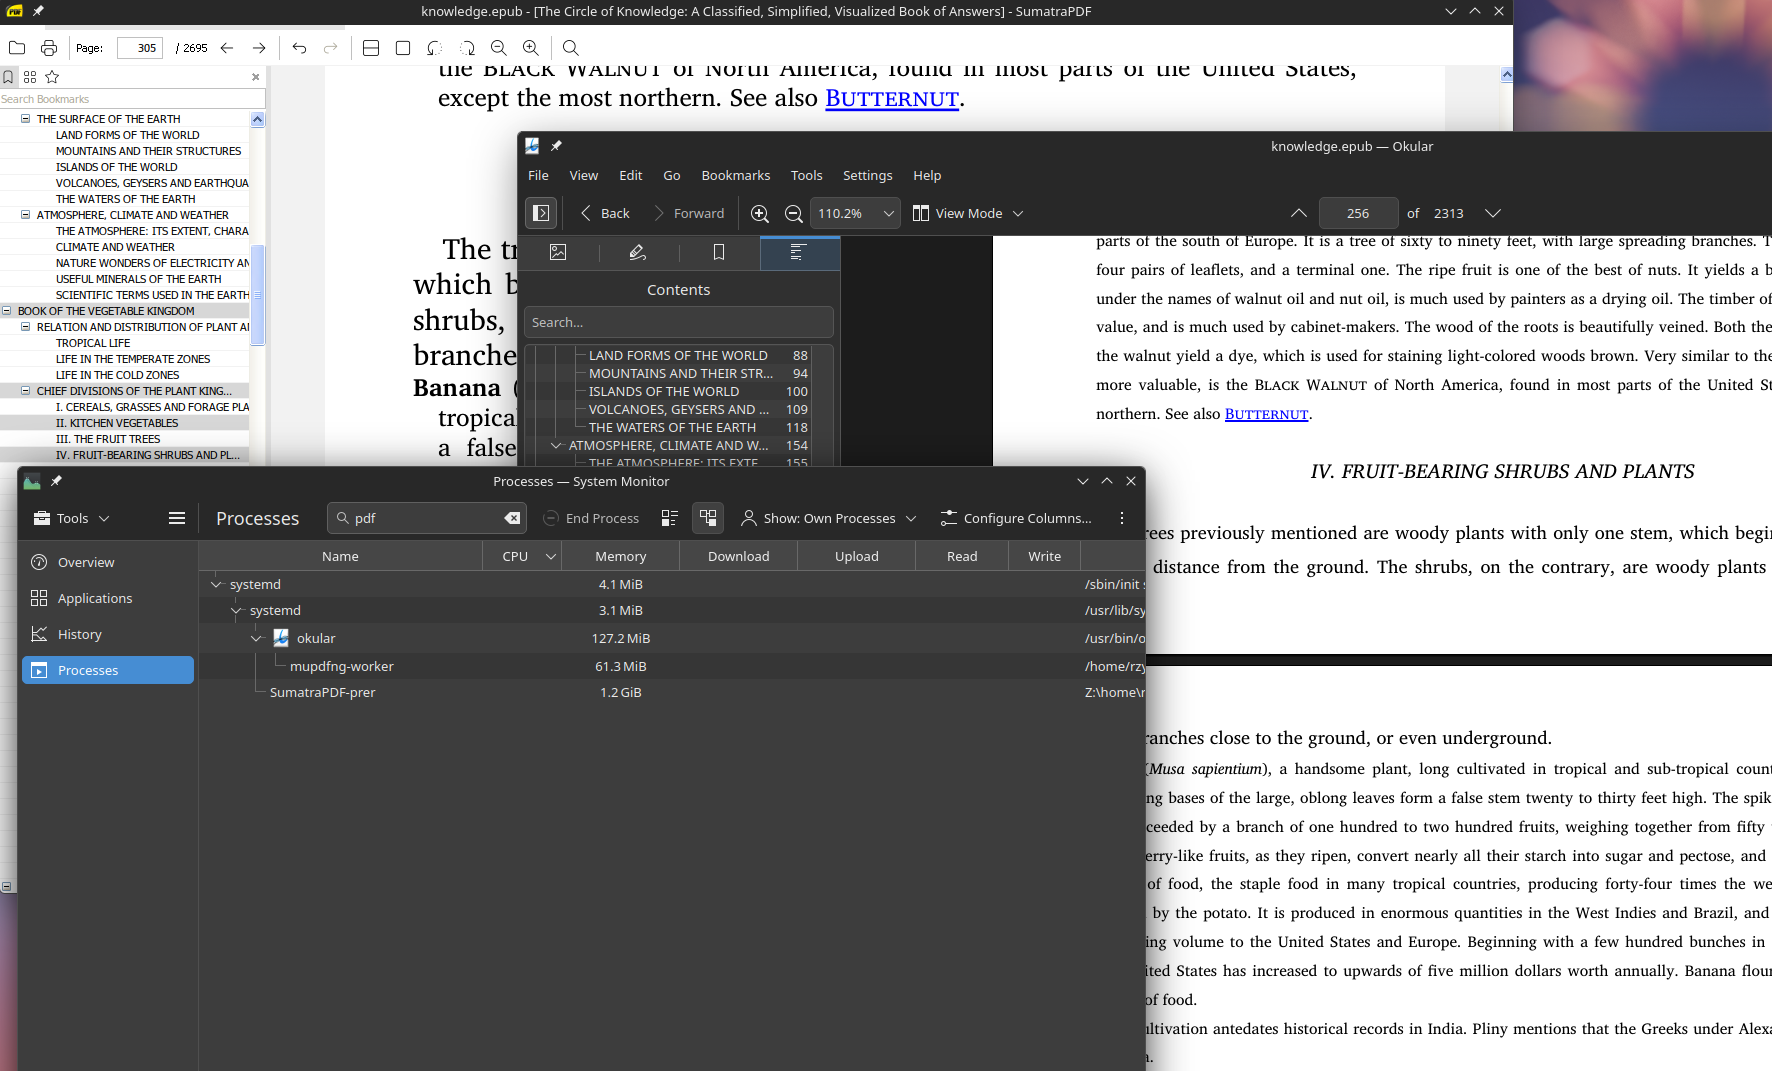Clear the pdf search text in System Monitor

[512, 518]
